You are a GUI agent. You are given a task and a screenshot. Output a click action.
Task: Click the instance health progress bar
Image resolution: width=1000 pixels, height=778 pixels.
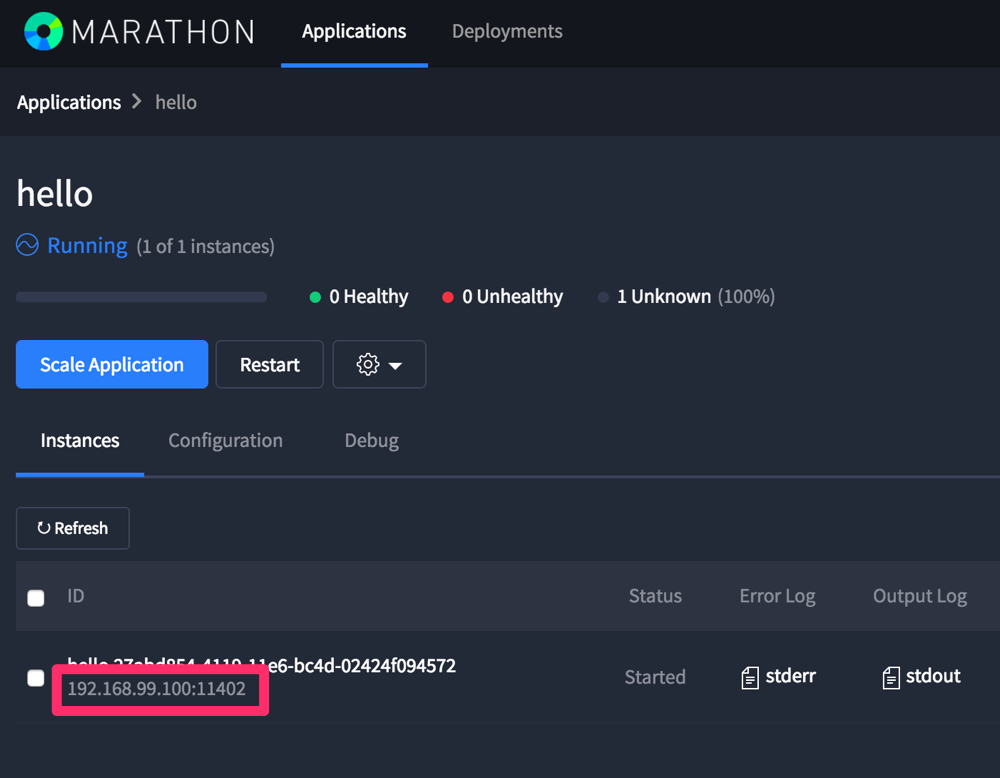[x=141, y=297]
